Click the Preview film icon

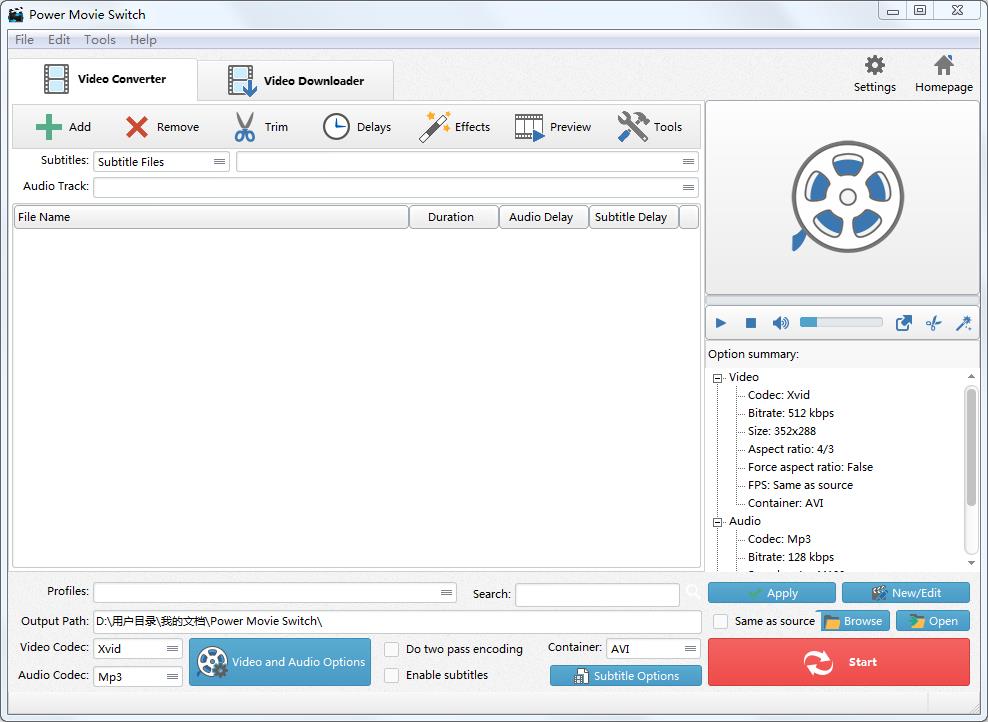tap(529, 127)
